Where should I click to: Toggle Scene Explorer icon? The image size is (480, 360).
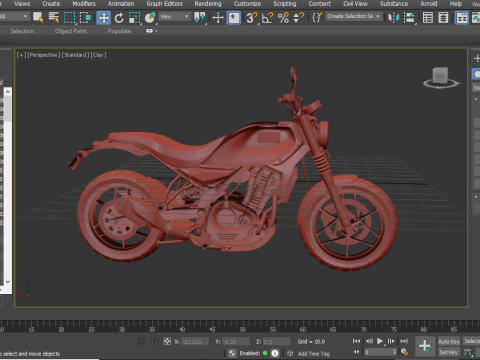[x=428, y=17]
